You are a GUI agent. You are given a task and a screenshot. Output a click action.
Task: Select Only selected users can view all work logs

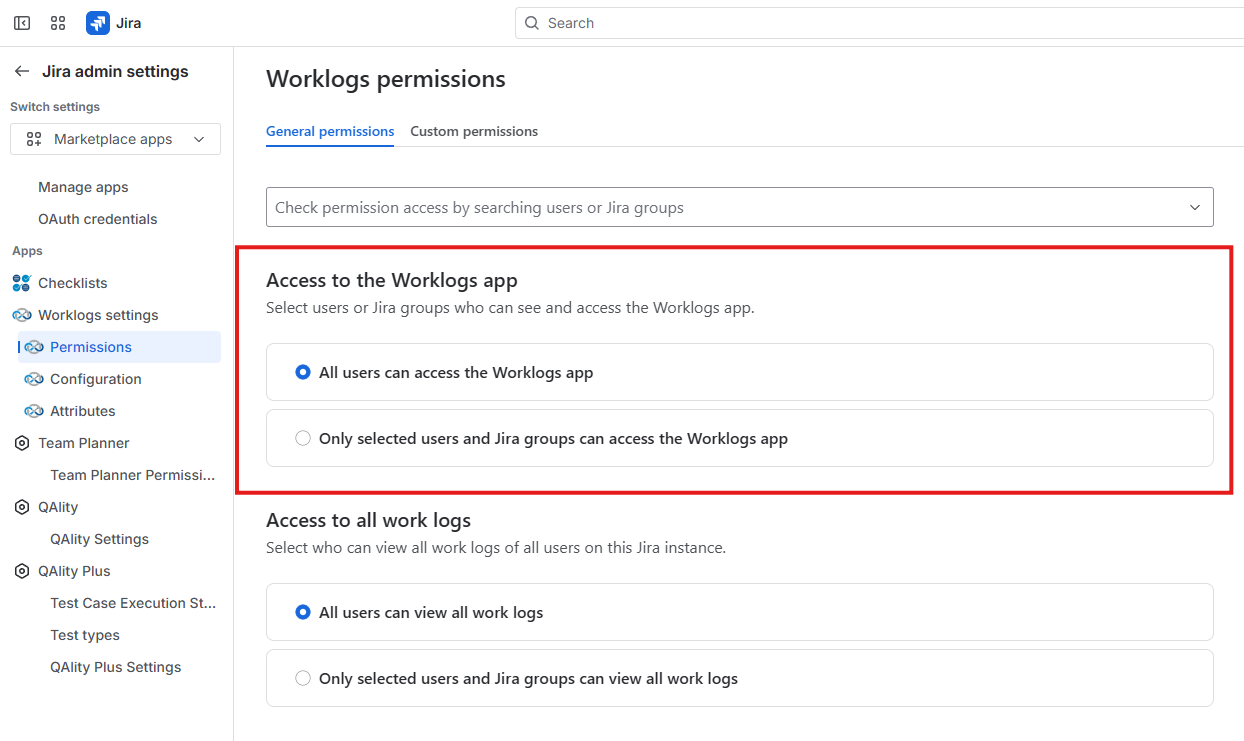pos(303,678)
